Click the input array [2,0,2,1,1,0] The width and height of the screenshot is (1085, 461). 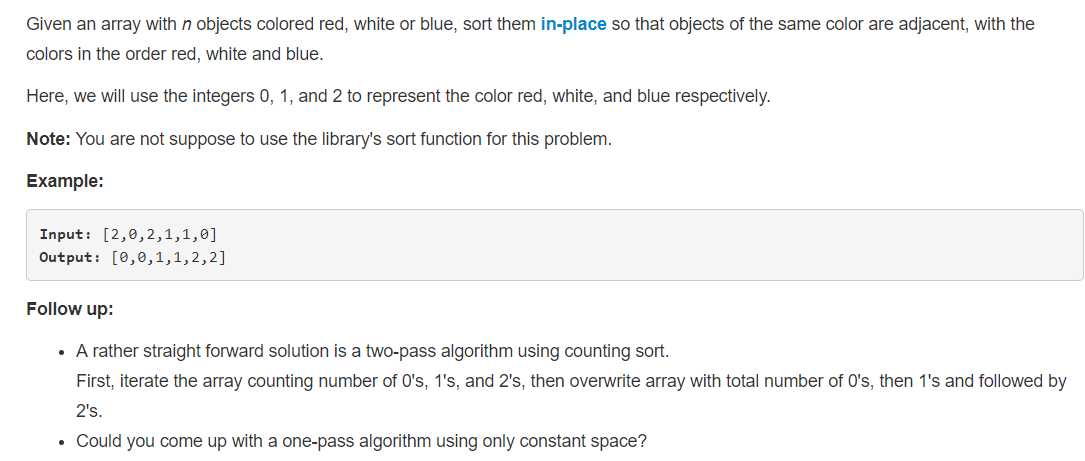[x=160, y=234]
